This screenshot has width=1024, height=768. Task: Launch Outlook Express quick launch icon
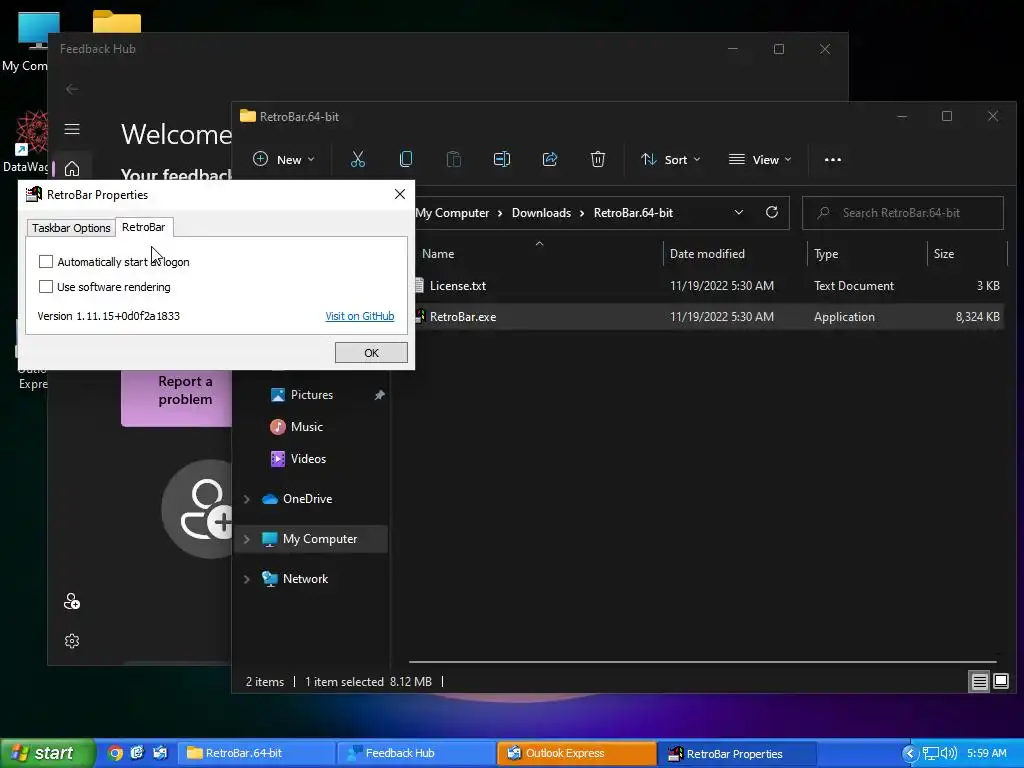pyautogui.click(x=159, y=753)
